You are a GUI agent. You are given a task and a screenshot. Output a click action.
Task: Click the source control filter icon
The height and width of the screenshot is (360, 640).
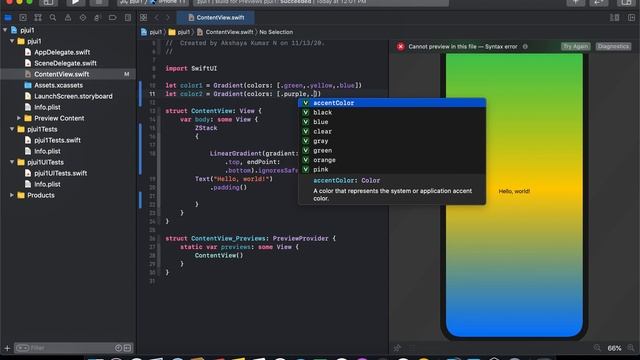point(127,348)
